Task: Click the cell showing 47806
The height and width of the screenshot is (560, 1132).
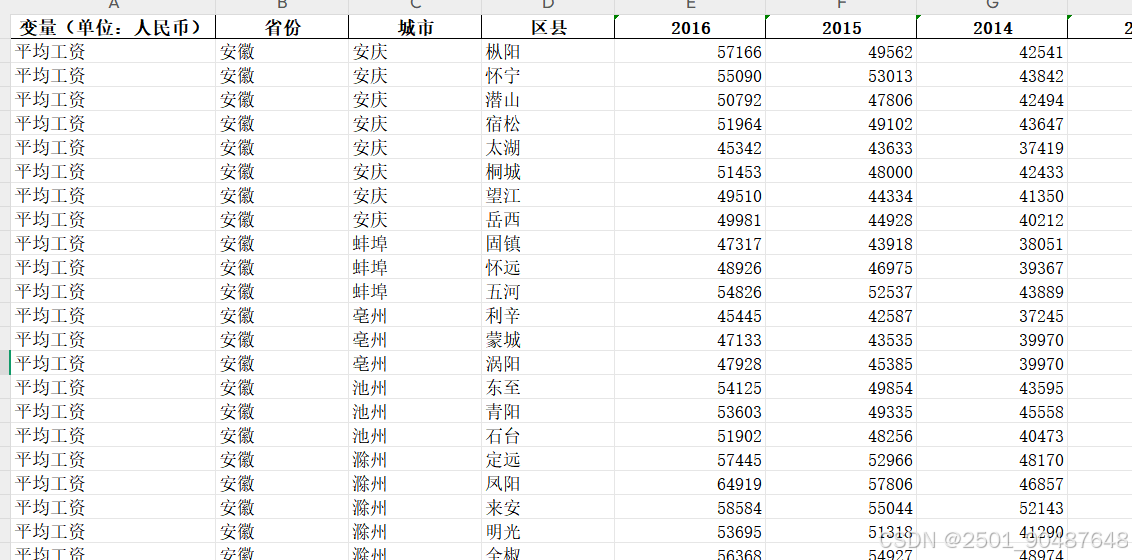Action: [841, 99]
